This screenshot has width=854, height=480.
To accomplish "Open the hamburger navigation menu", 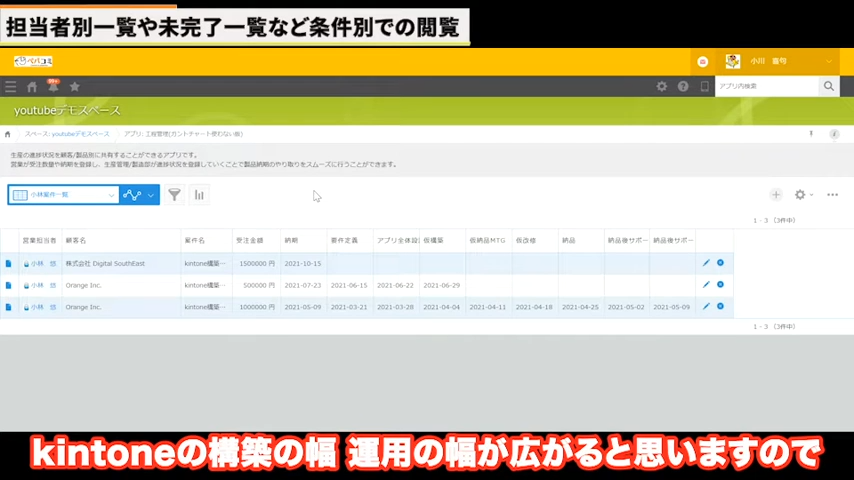I will tap(10, 87).
